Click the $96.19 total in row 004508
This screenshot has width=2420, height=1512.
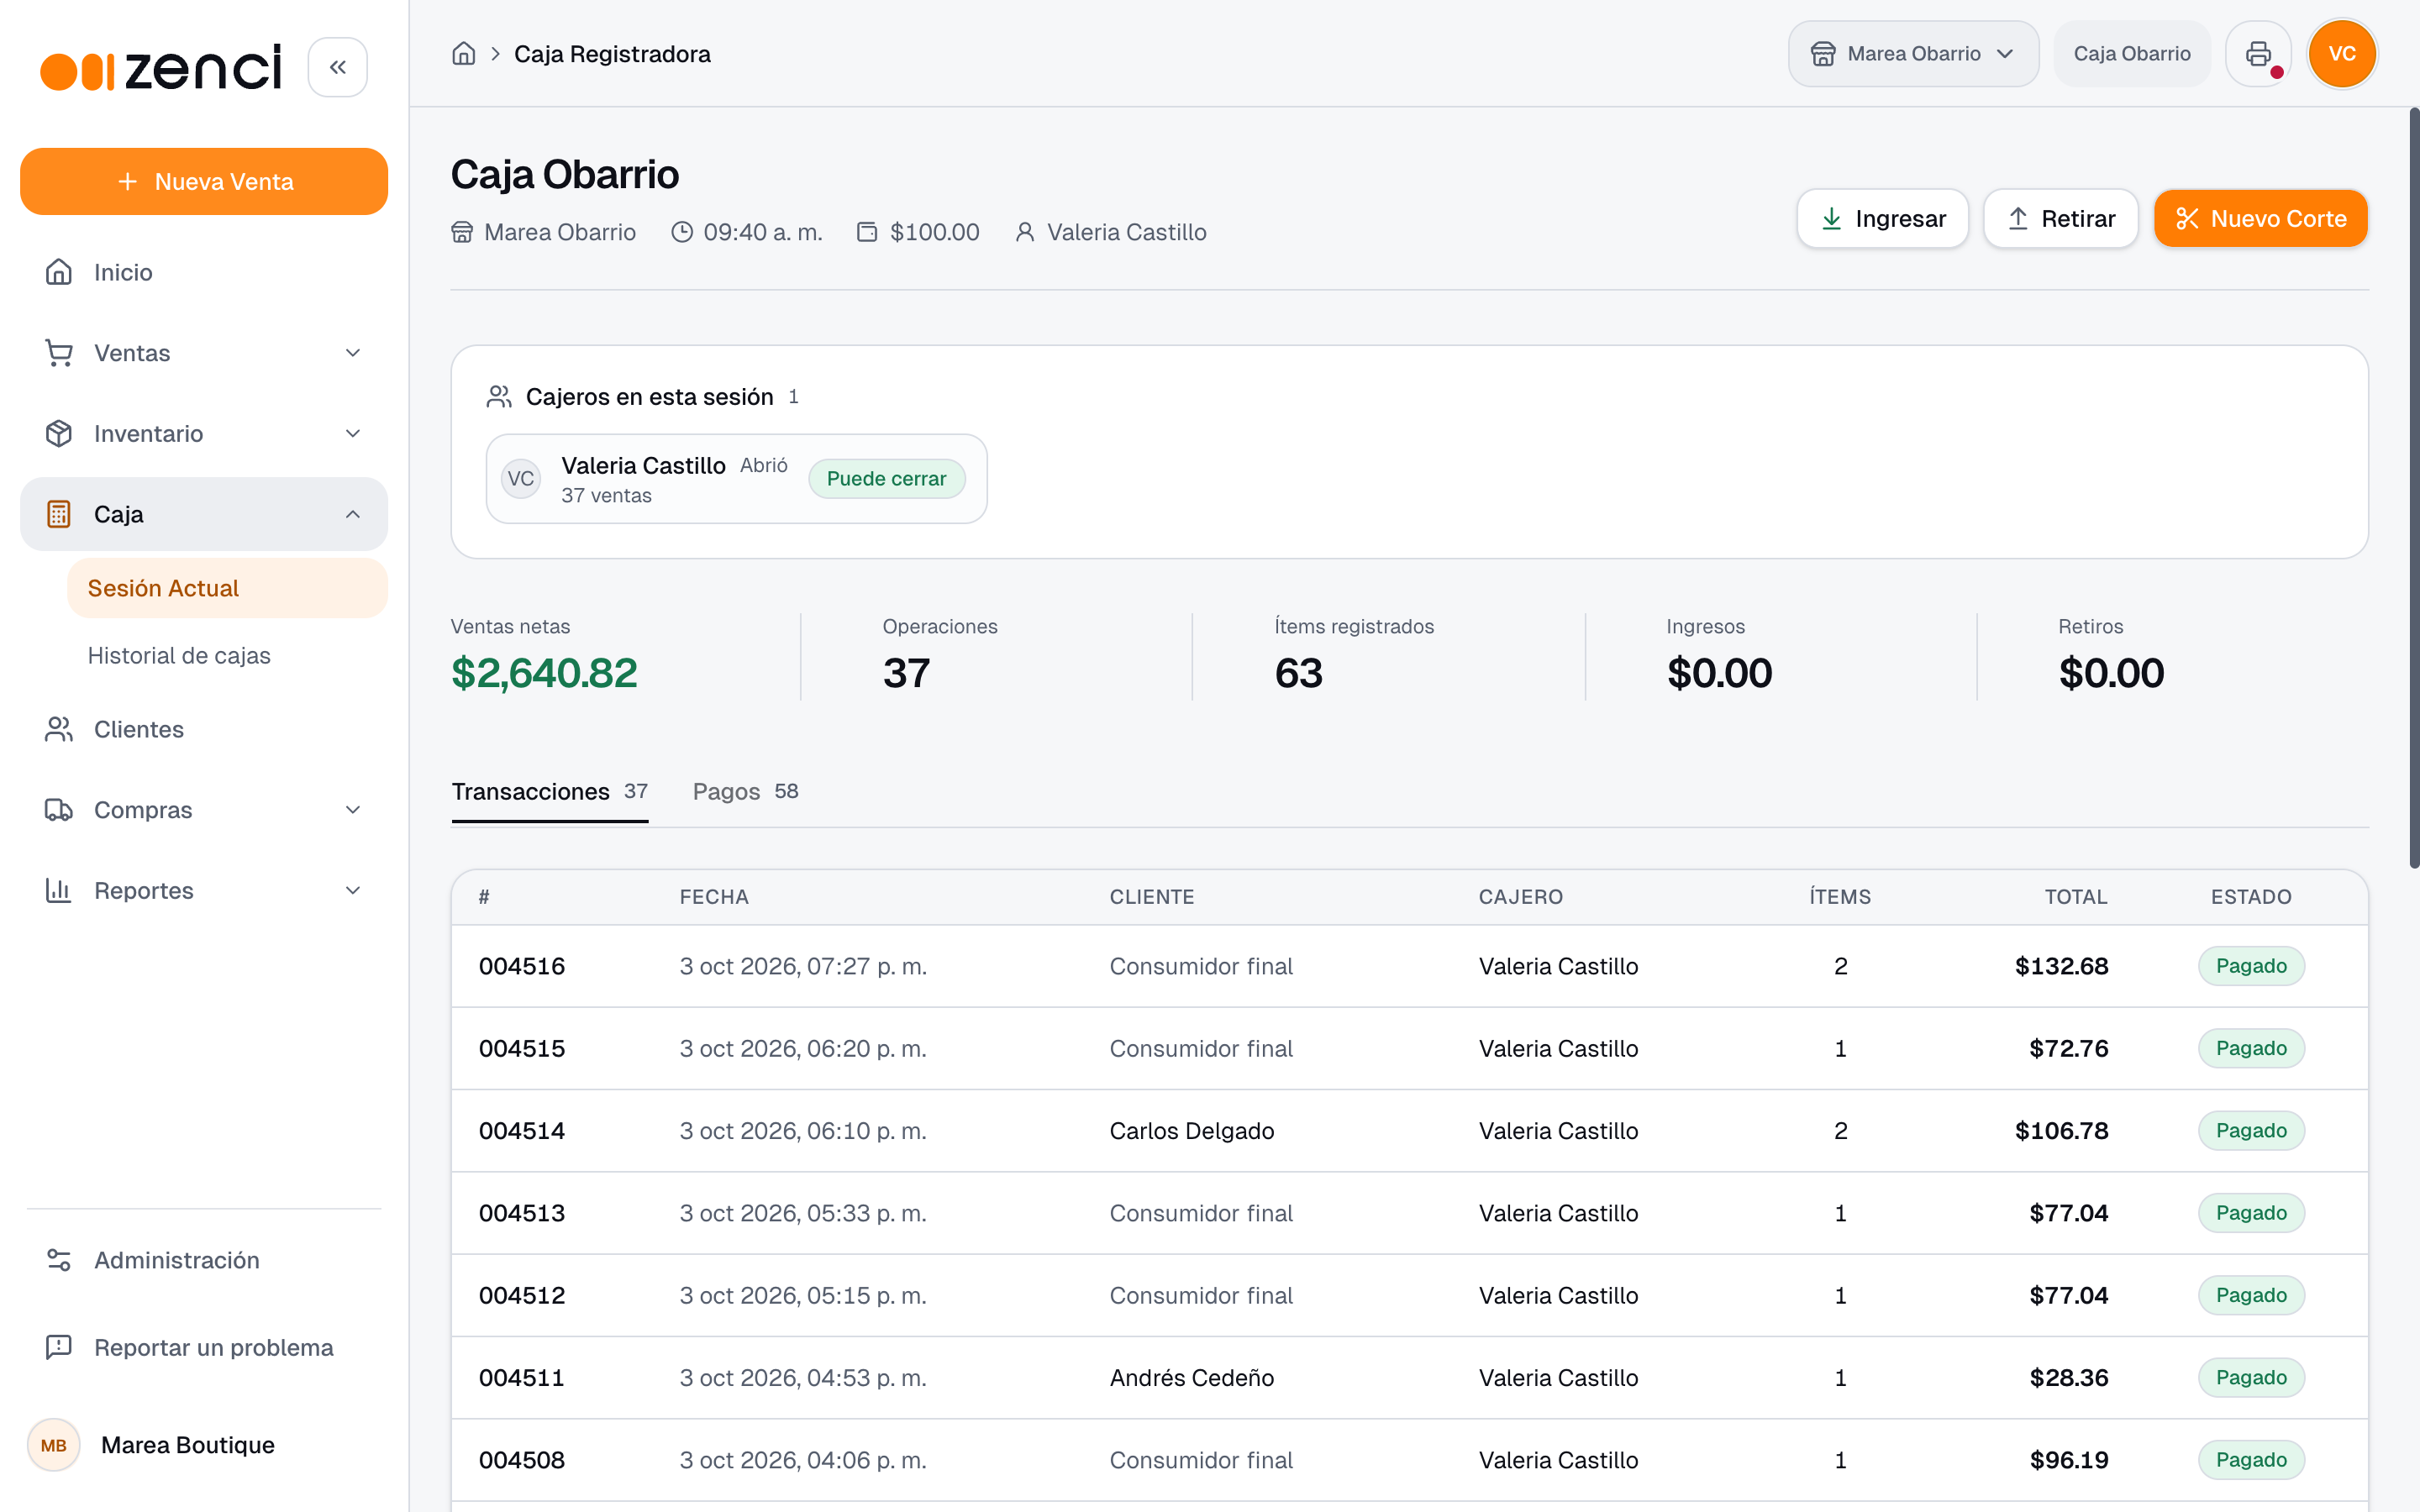coord(2069,1460)
